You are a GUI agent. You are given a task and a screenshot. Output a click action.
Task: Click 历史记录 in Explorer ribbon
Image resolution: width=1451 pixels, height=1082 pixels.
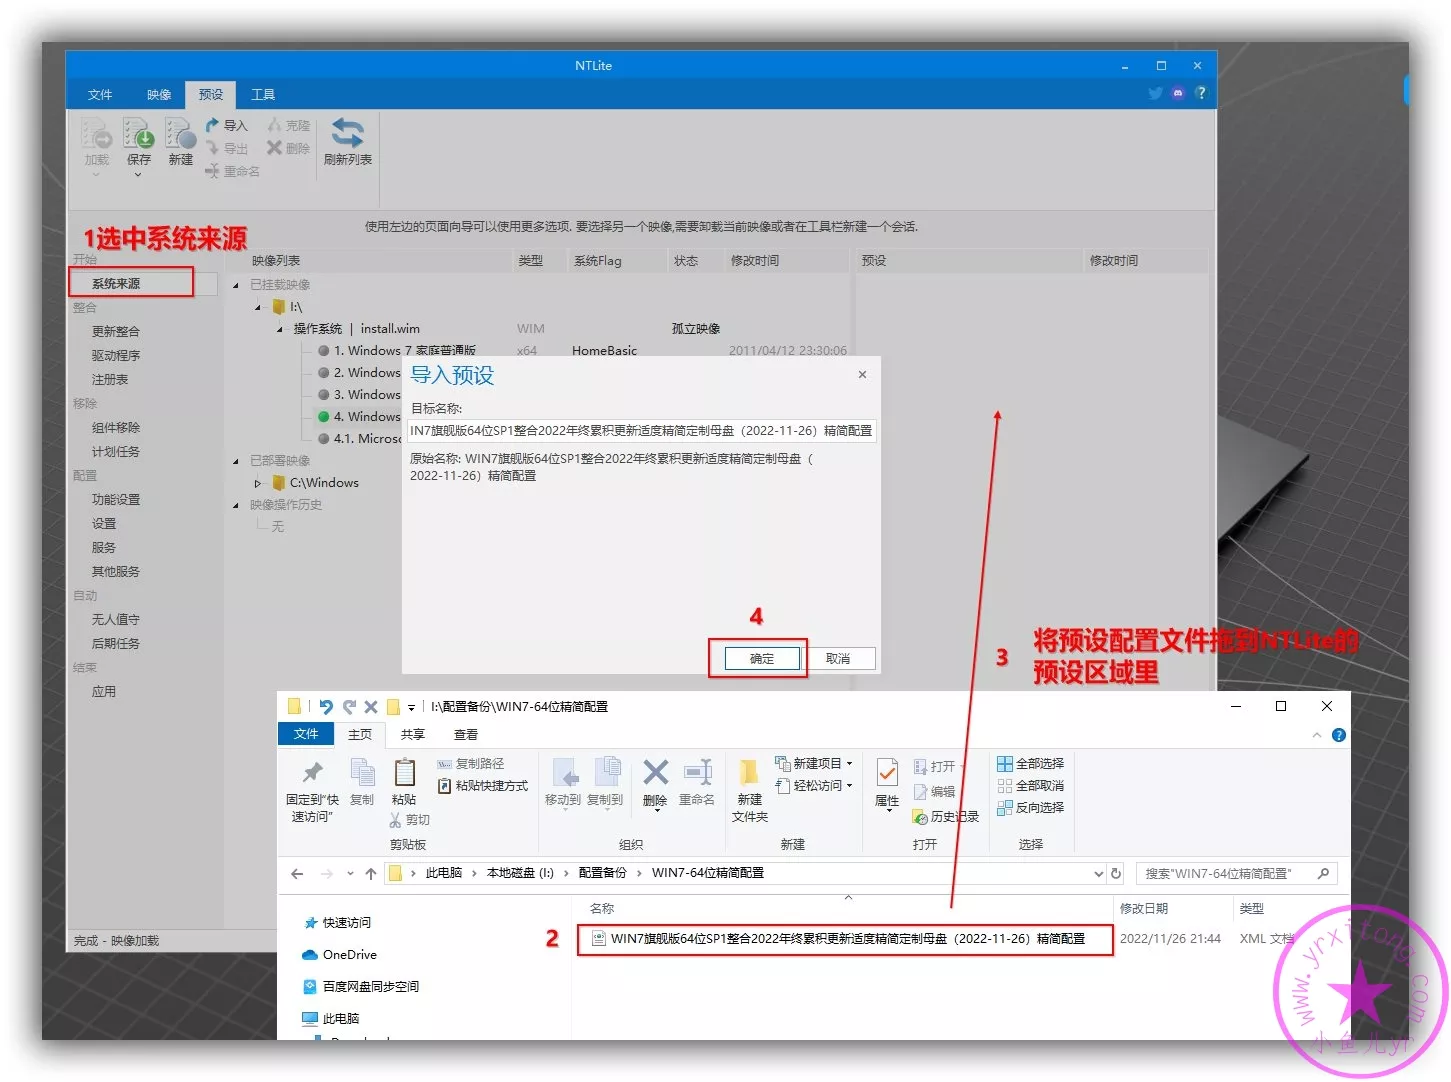coord(946,817)
